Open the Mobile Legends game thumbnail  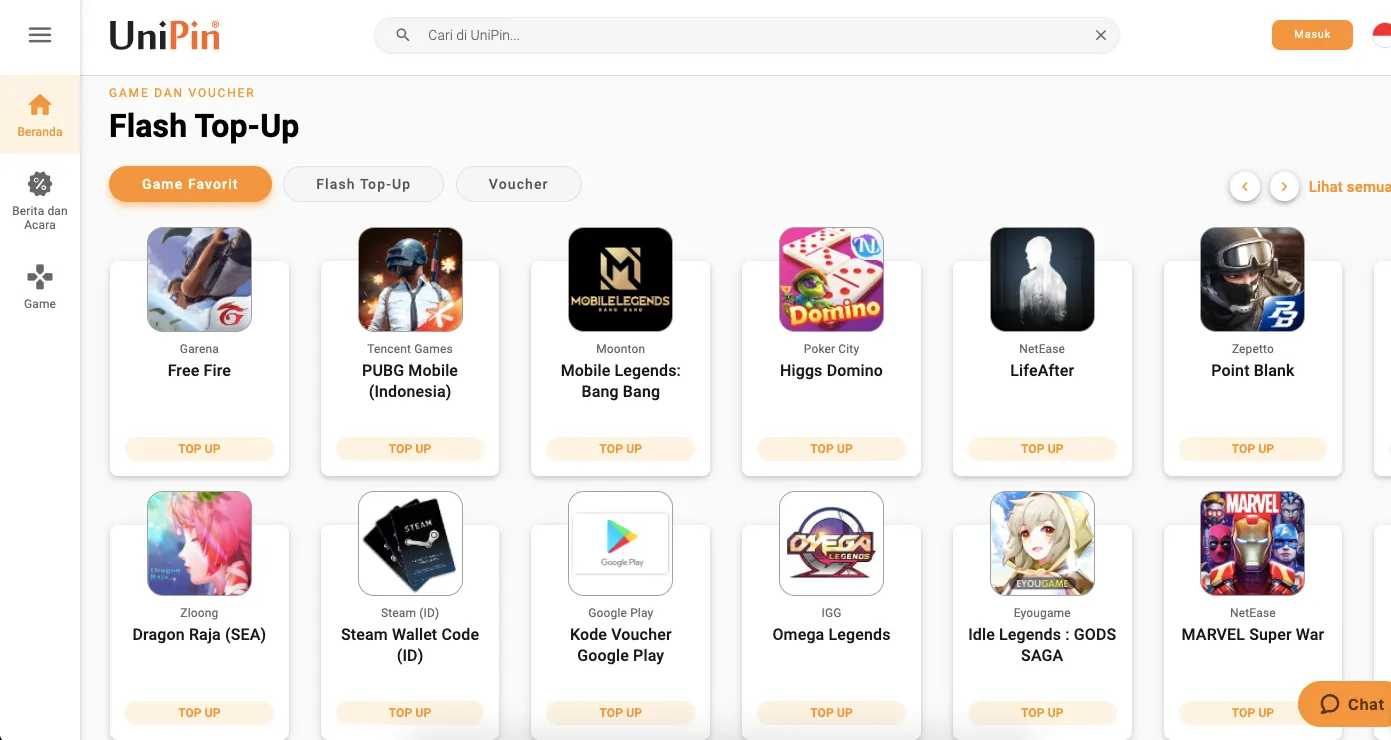coord(621,279)
